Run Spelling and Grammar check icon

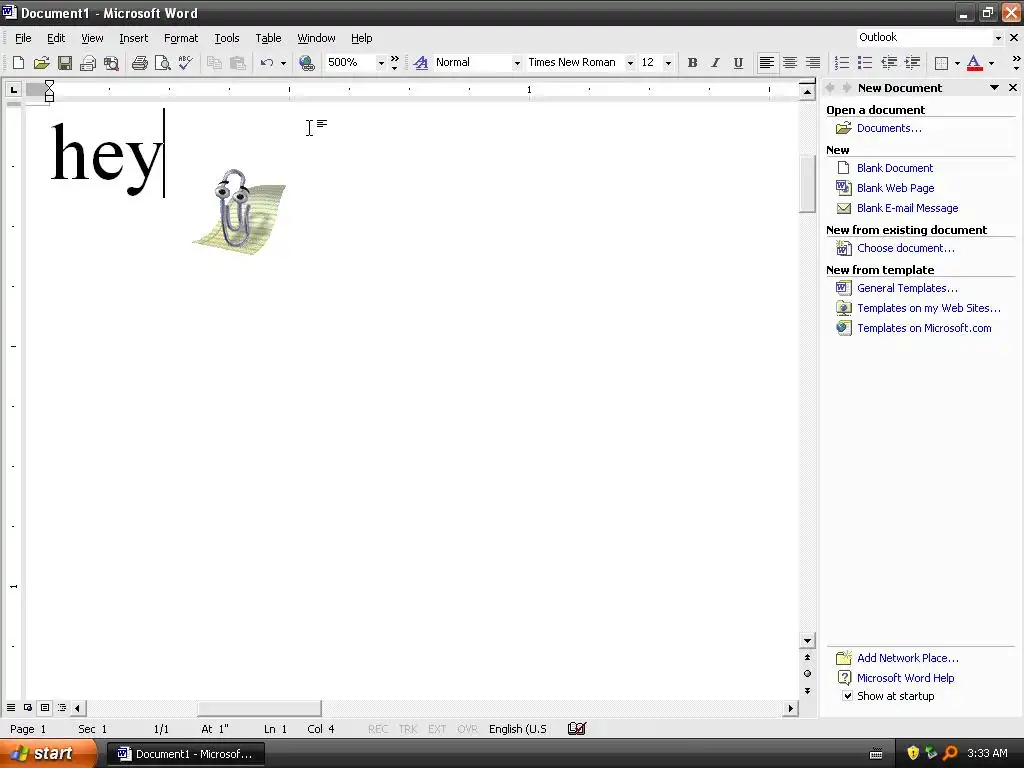tap(185, 63)
